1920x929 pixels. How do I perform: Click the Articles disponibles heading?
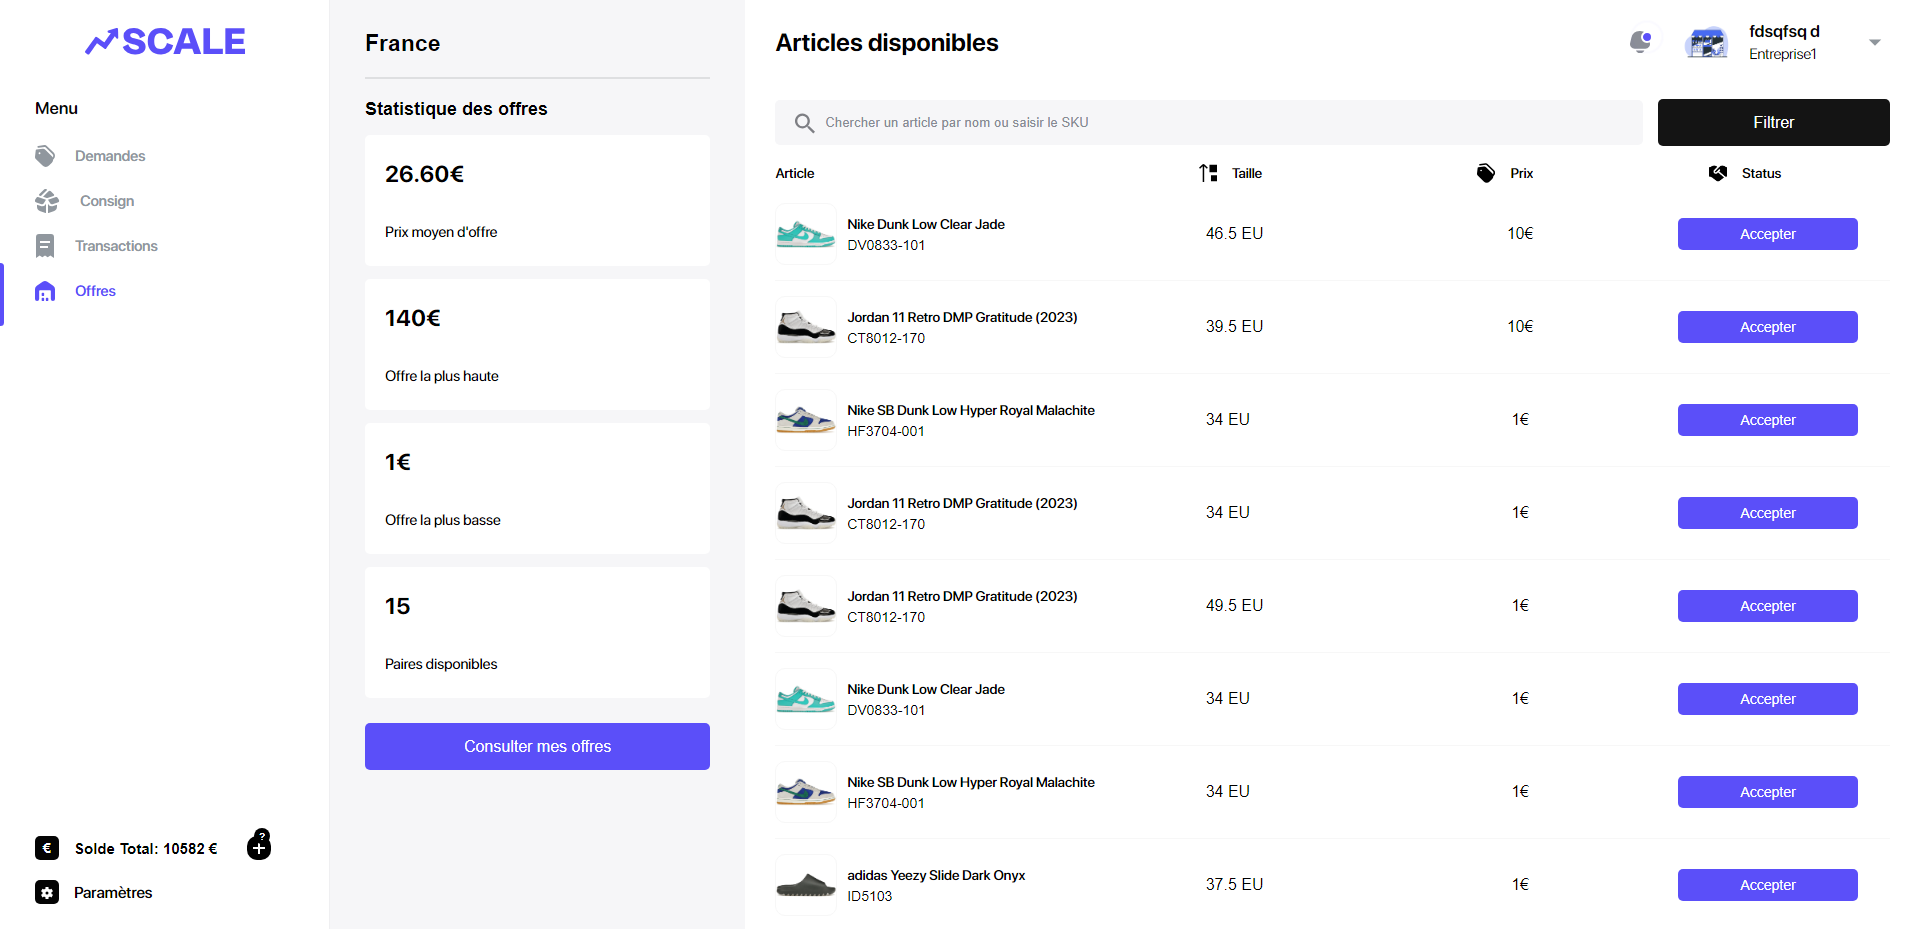coord(887,42)
